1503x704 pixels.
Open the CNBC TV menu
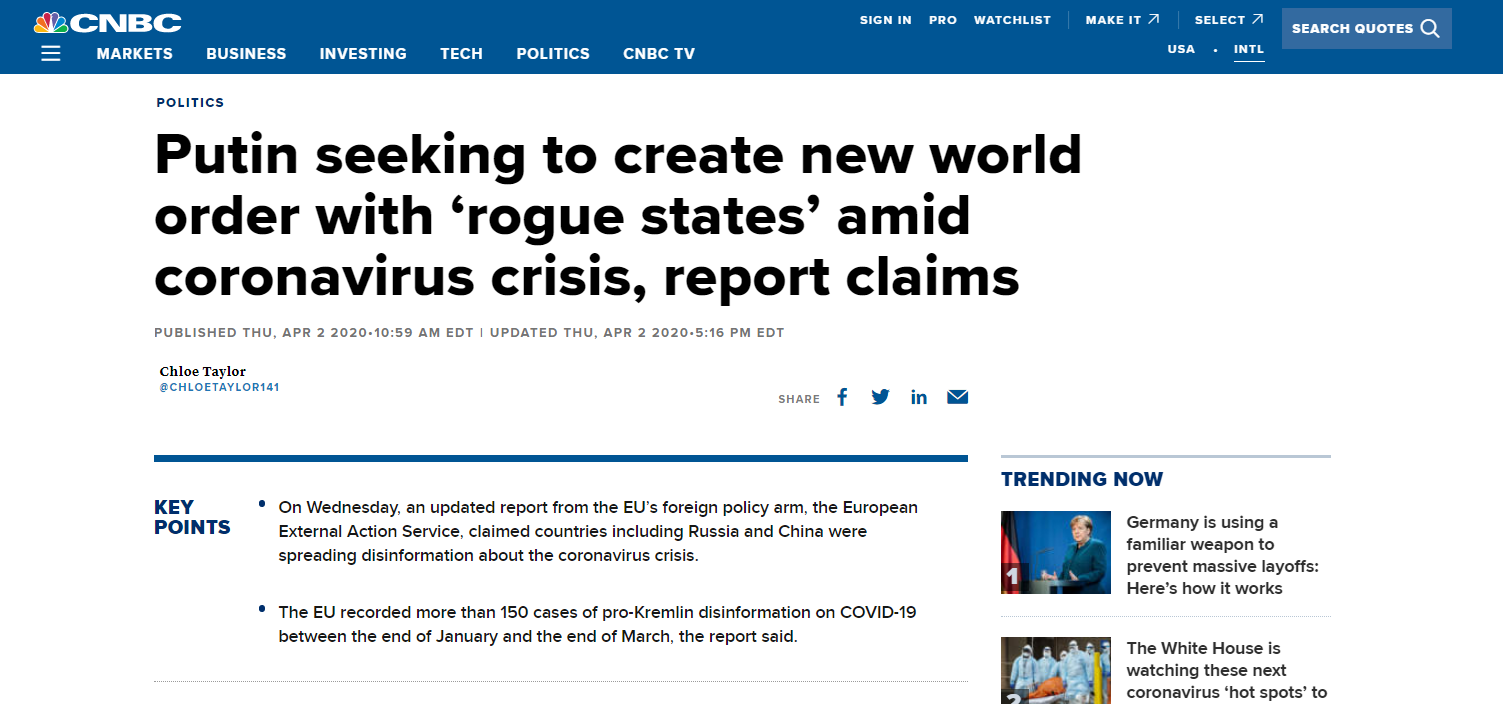click(x=658, y=54)
